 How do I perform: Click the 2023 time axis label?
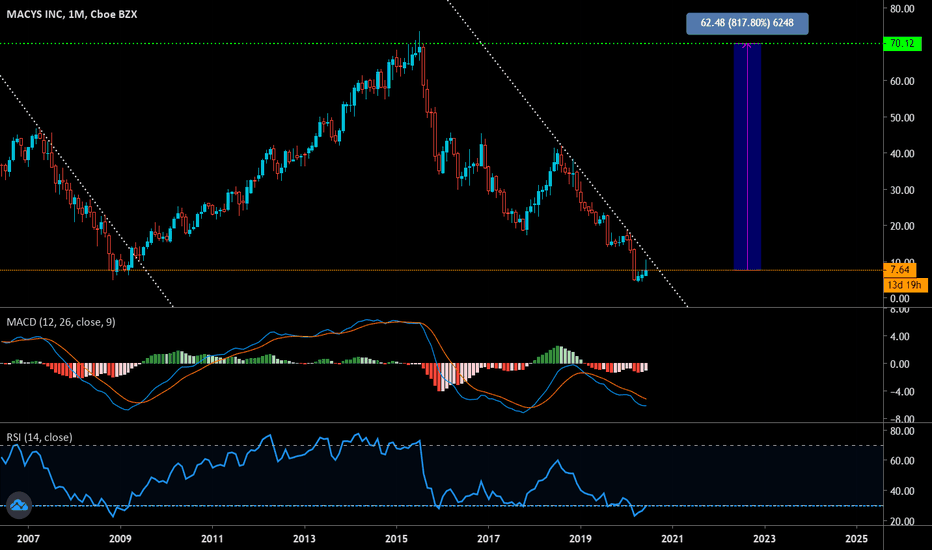pos(764,539)
